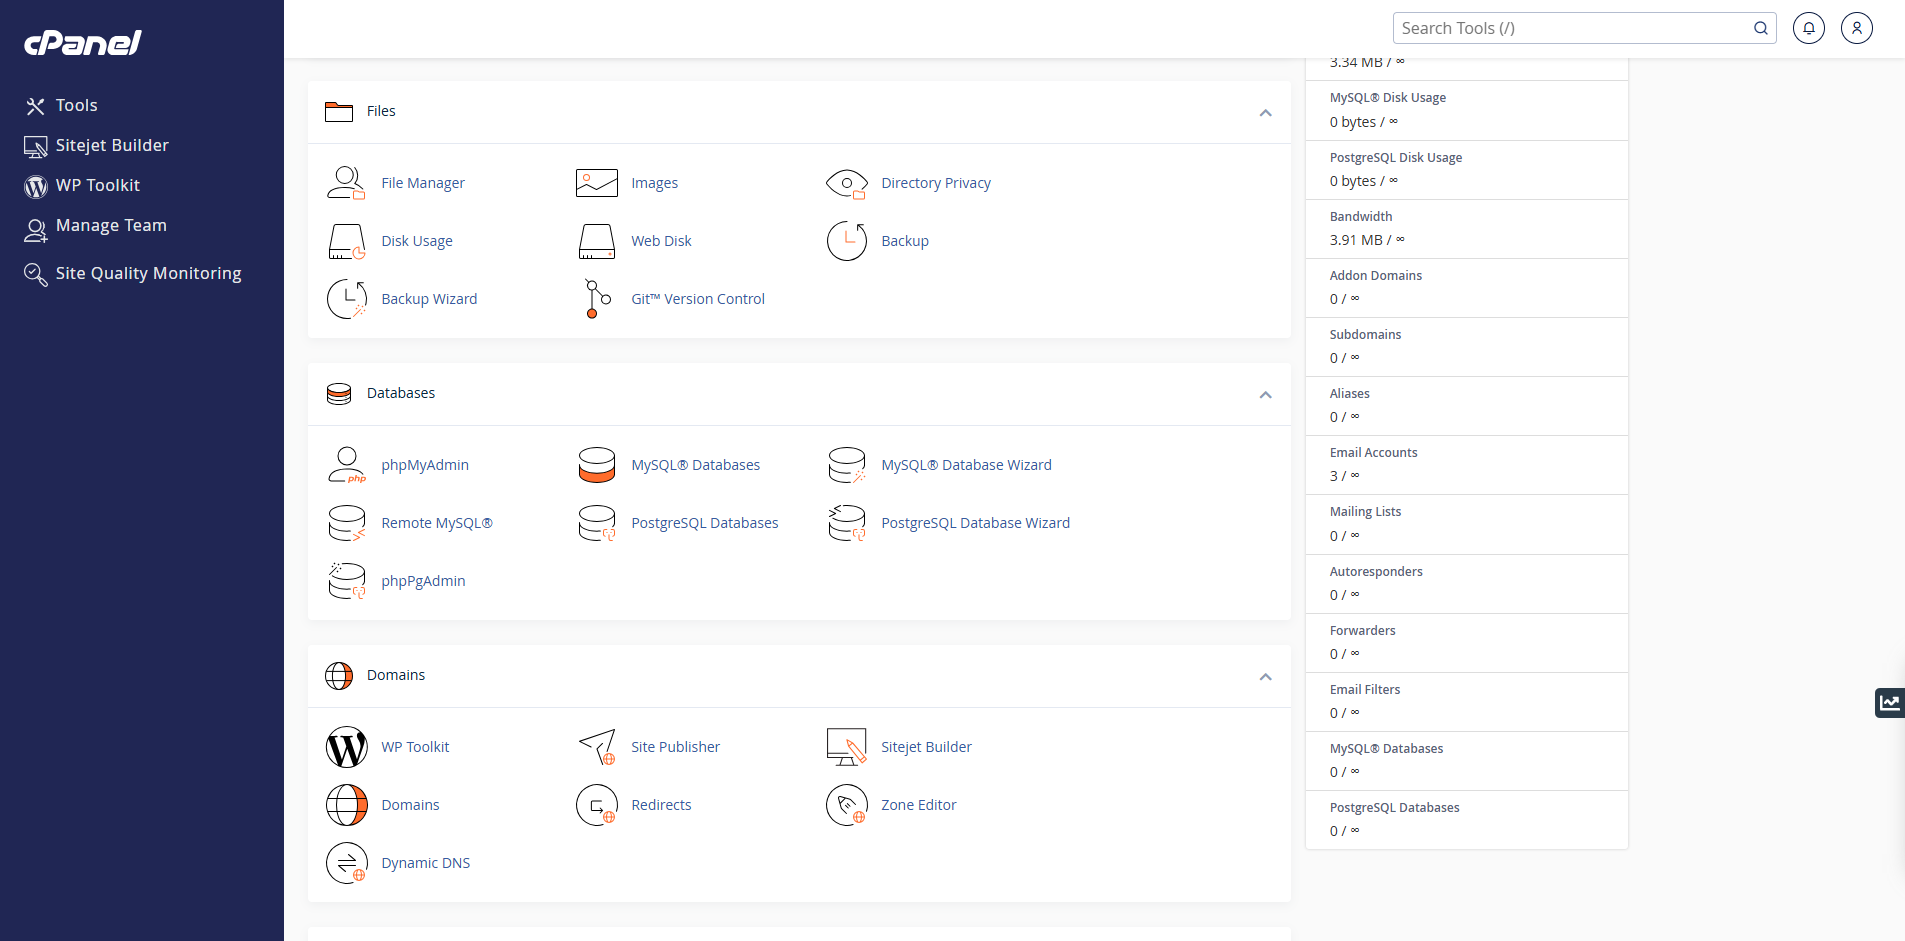Open the Remote MySQL icon
The height and width of the screenshot is (941, 1905).
346,523
